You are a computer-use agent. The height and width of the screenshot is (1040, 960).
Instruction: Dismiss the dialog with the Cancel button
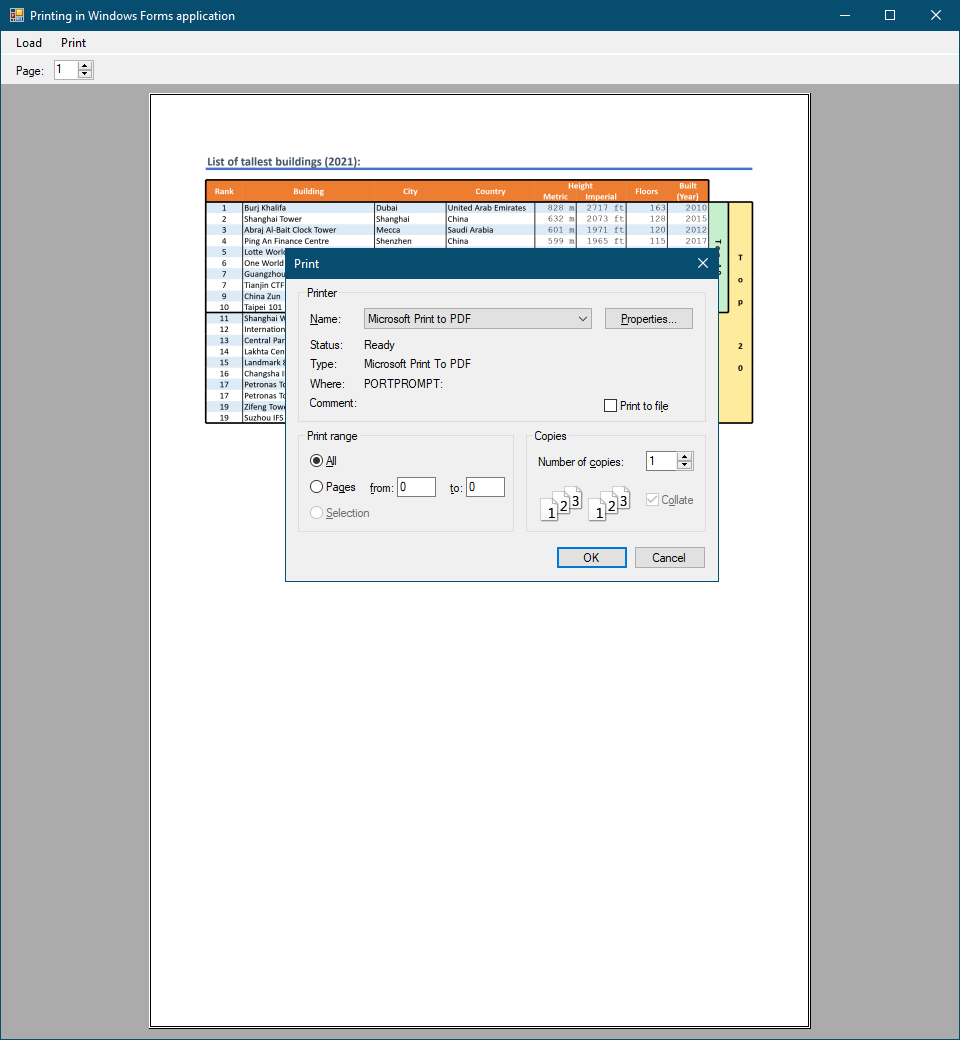click(669, 557)
